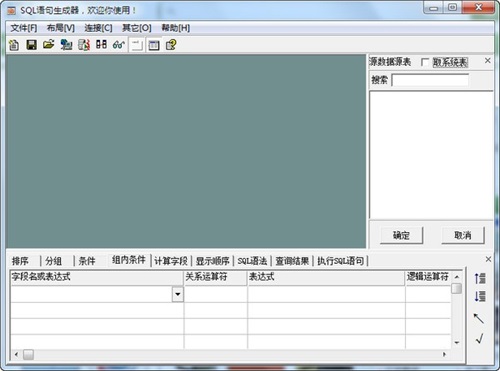Switch to the 查询结果 tab

point(292,261)
